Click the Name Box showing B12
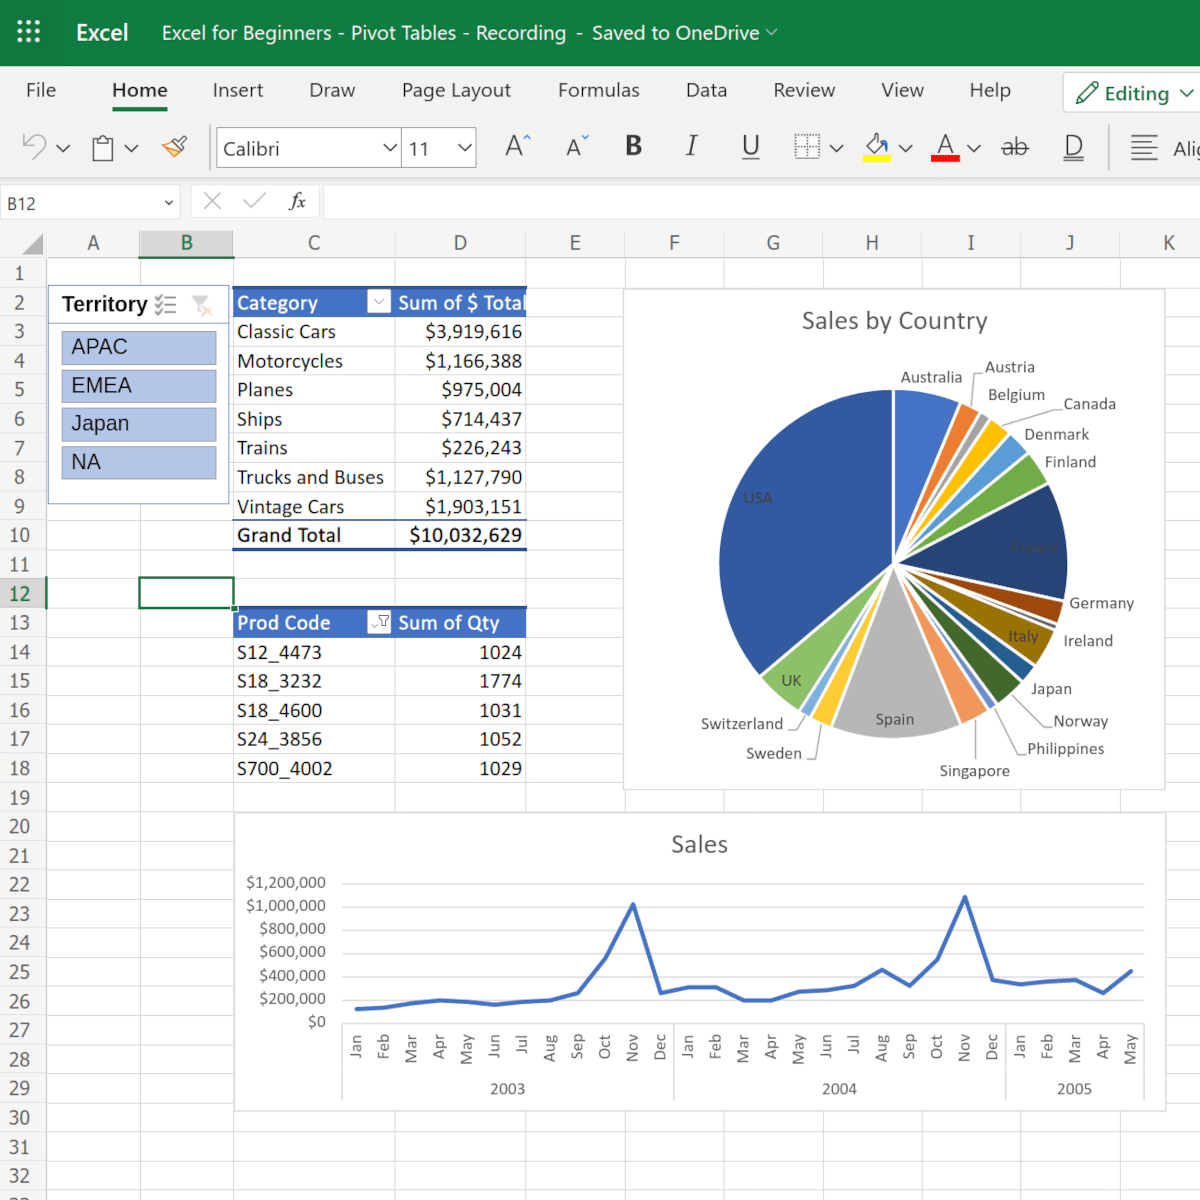This screenshot has height=1200, width=1200. click(80, 203)
